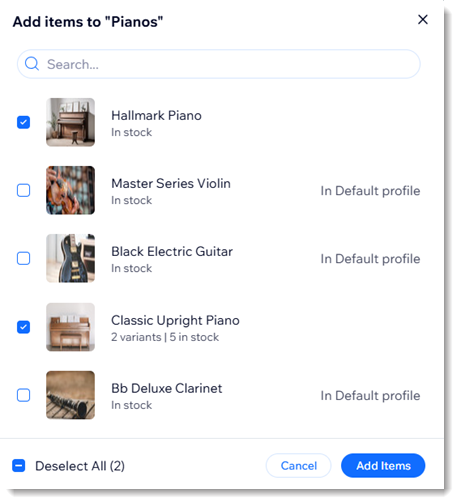Select the Classic Upright Piano thumbnail
Image resolution: width=459 pixels, height=504 pixels.
(70, 327)
